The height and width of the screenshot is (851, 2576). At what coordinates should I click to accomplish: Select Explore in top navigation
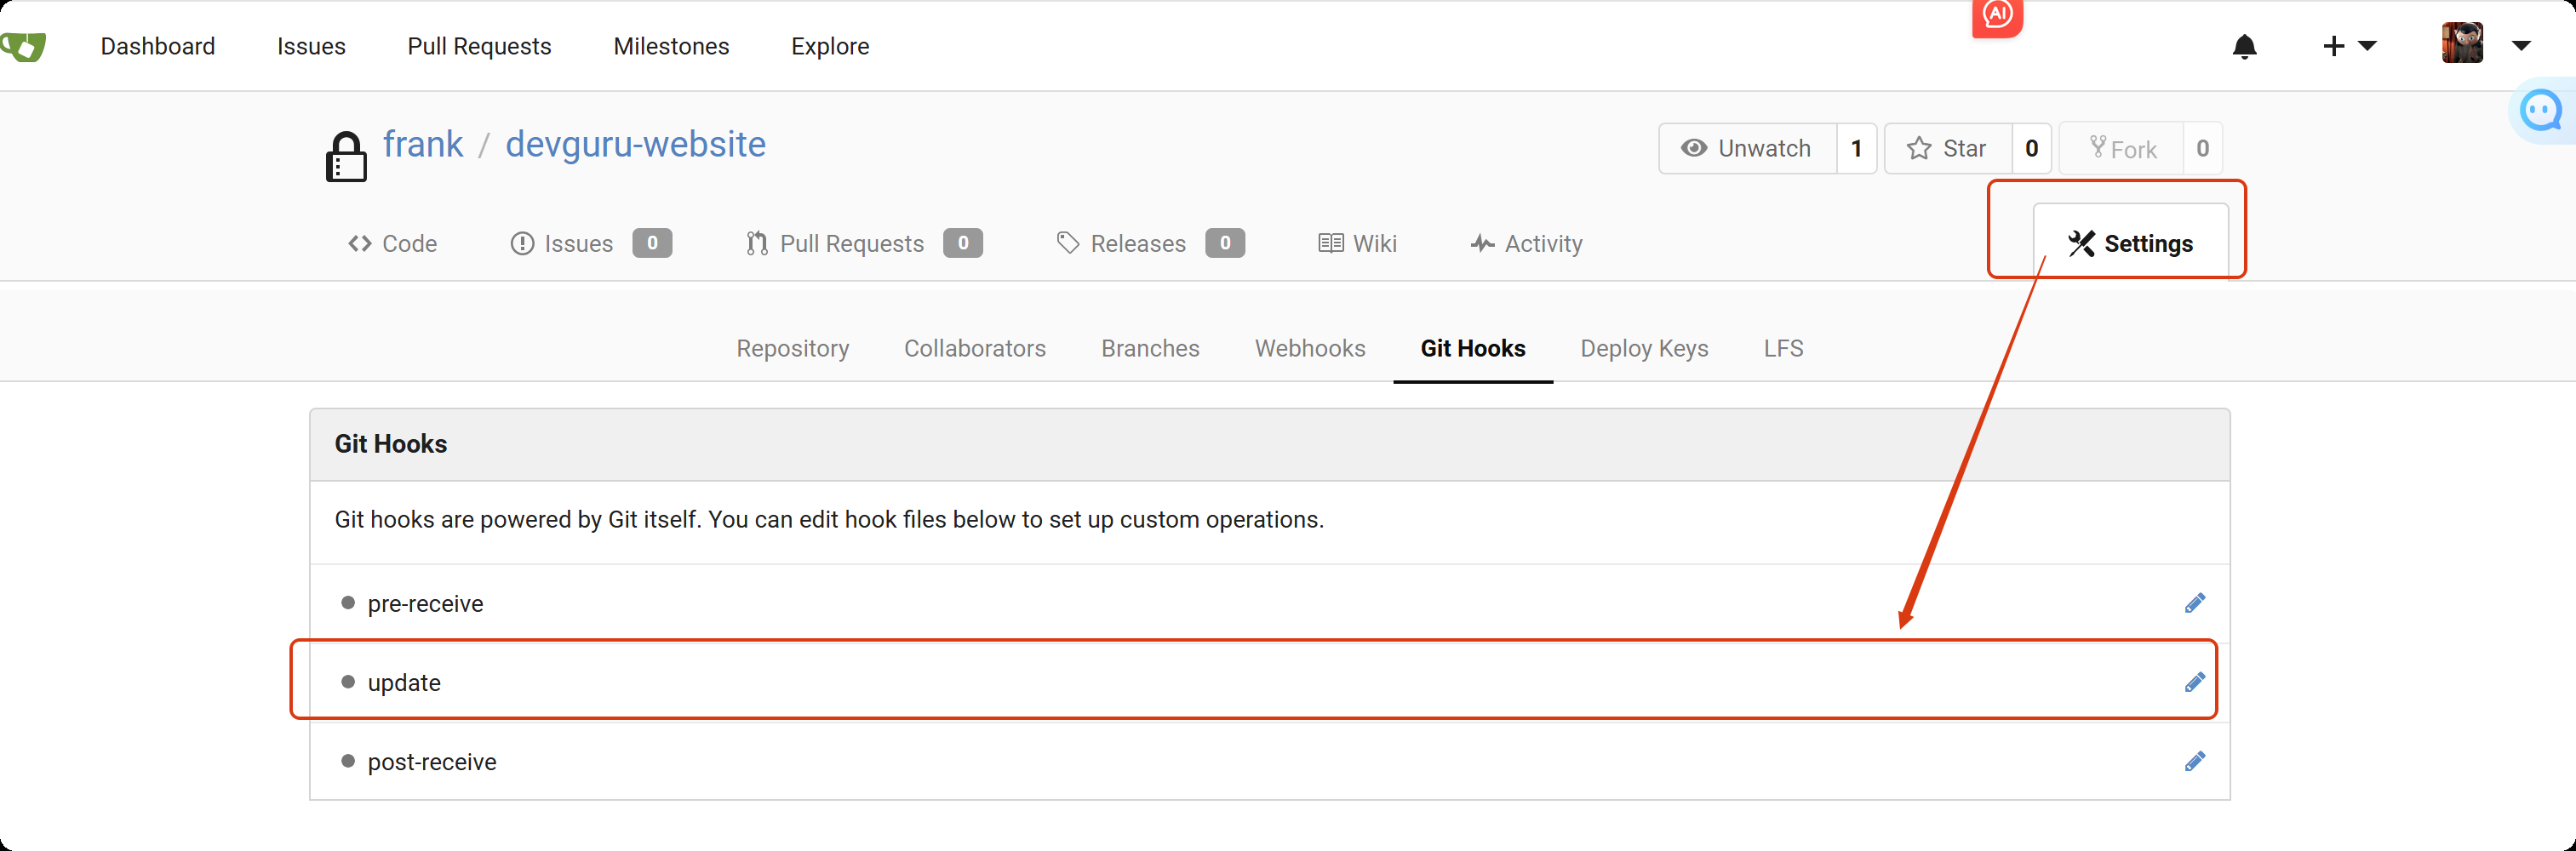pyautogui.click(x=829, y=47)
